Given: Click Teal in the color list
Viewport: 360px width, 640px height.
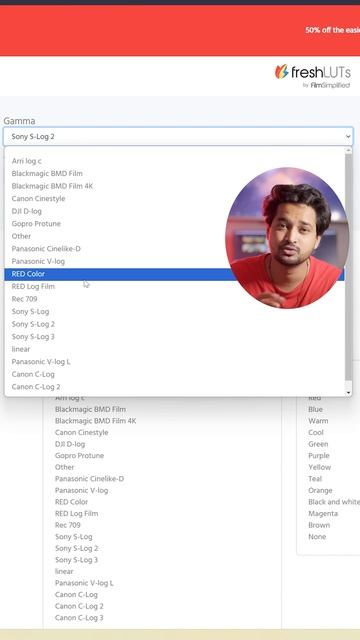Looking at the screenshot, I should tap(315, 479).
